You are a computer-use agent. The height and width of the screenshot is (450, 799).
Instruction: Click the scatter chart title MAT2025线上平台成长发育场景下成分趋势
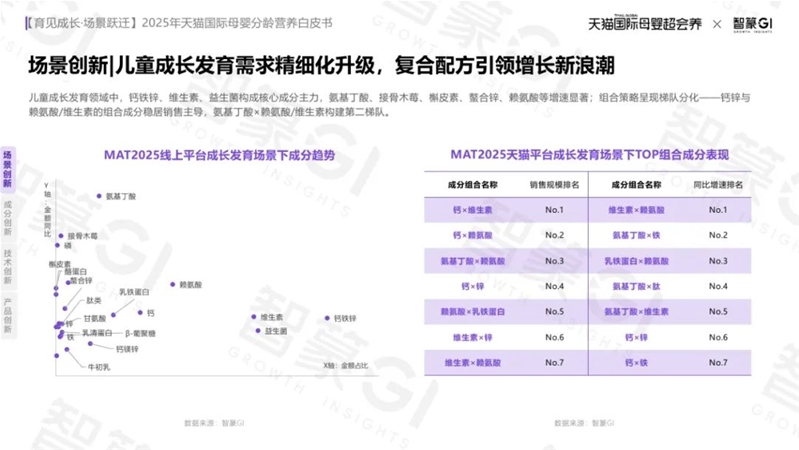(x=219, y=155)
